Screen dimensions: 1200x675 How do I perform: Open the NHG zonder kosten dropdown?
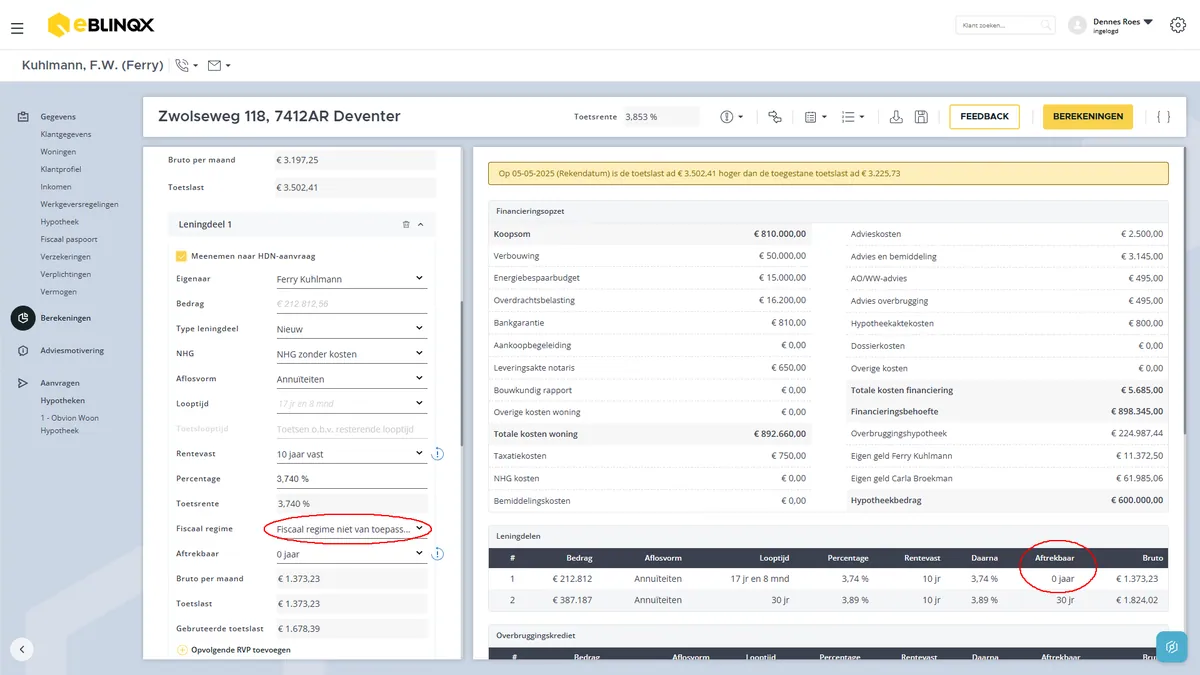(x=351, y=354)
